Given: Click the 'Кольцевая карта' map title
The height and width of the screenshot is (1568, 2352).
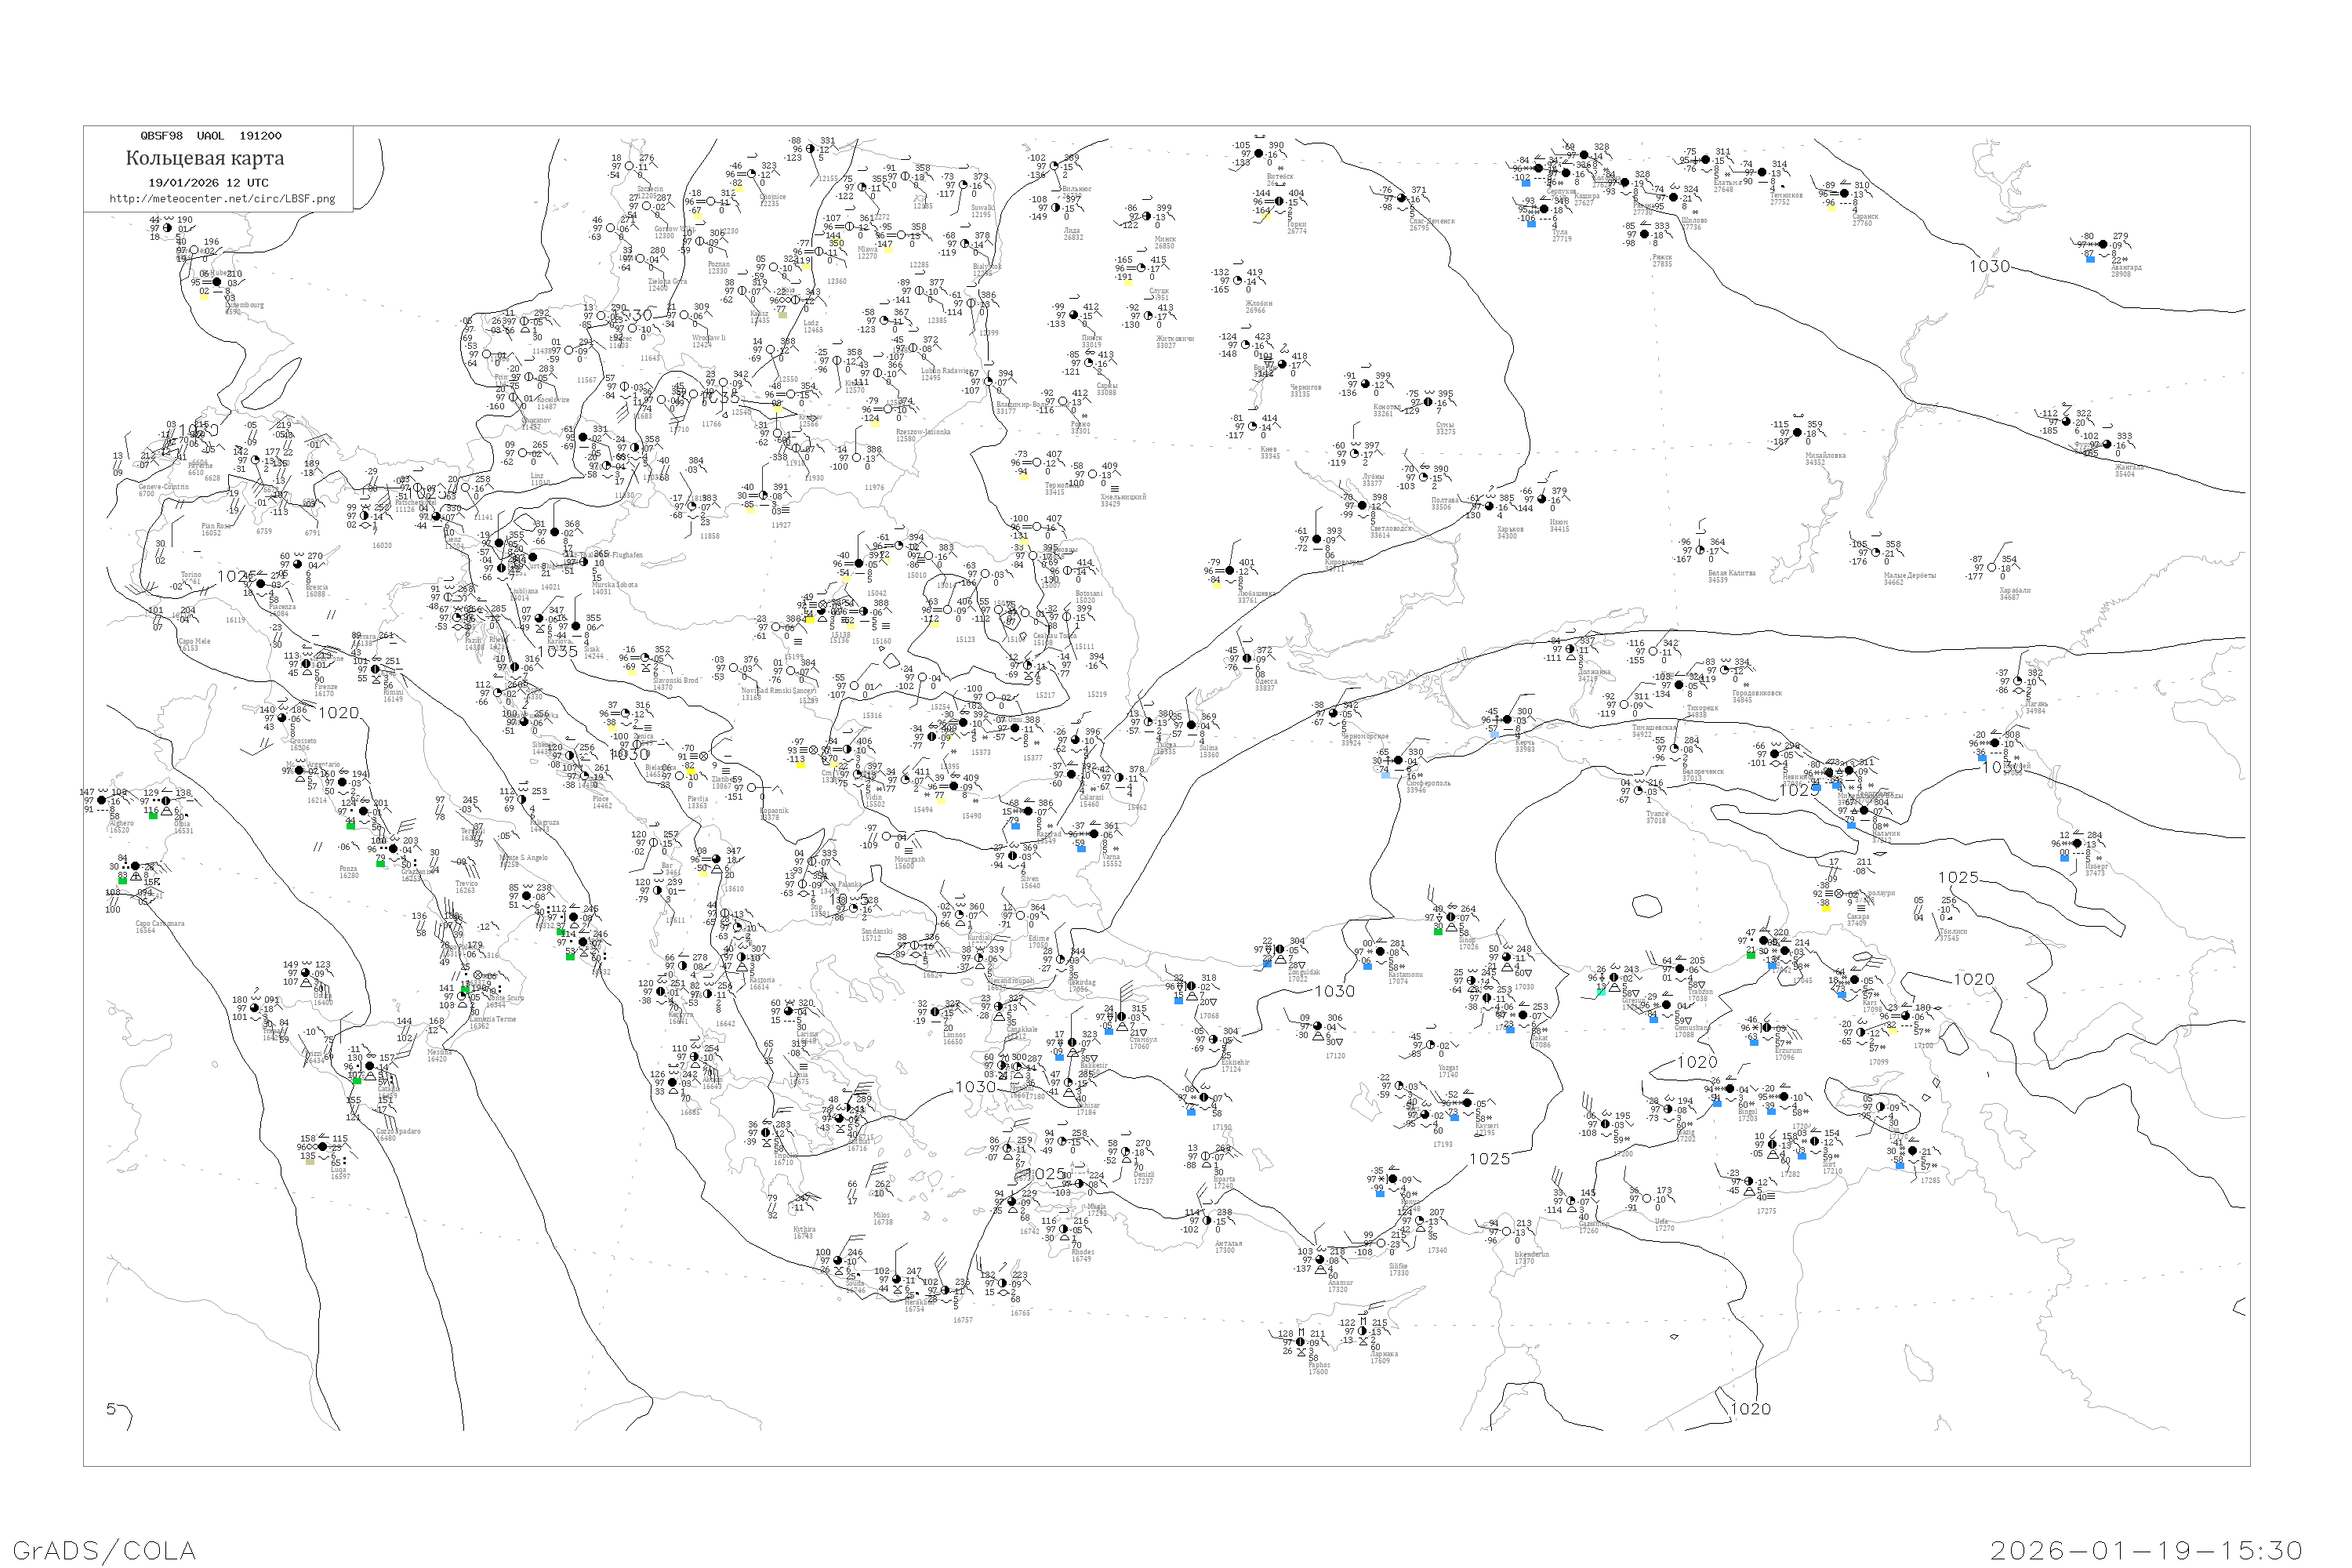Looking at the screenshot, I should pos(205,158).
